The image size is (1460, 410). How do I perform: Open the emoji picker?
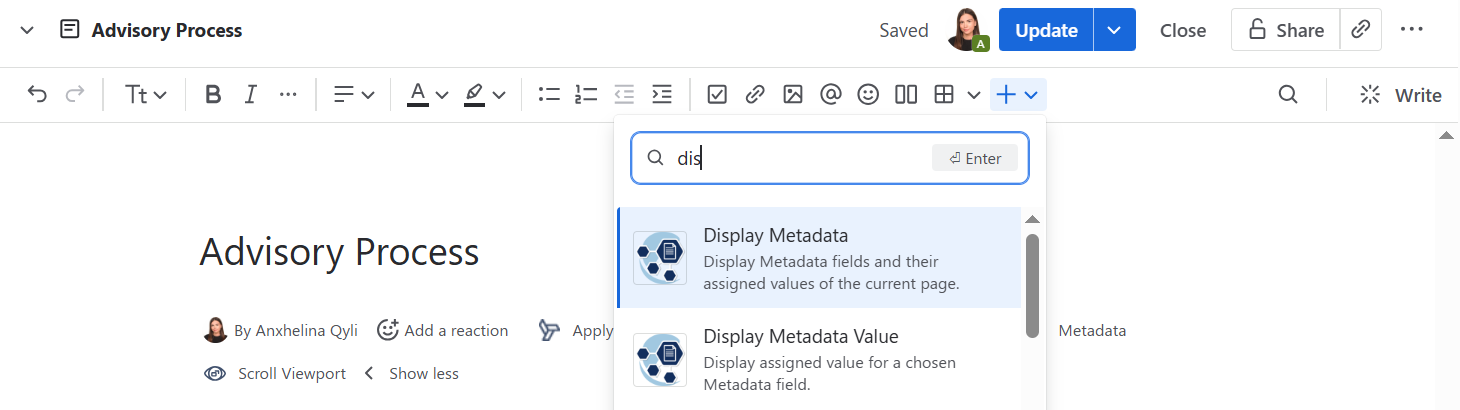pyautogui.click(x=868, y=95)
